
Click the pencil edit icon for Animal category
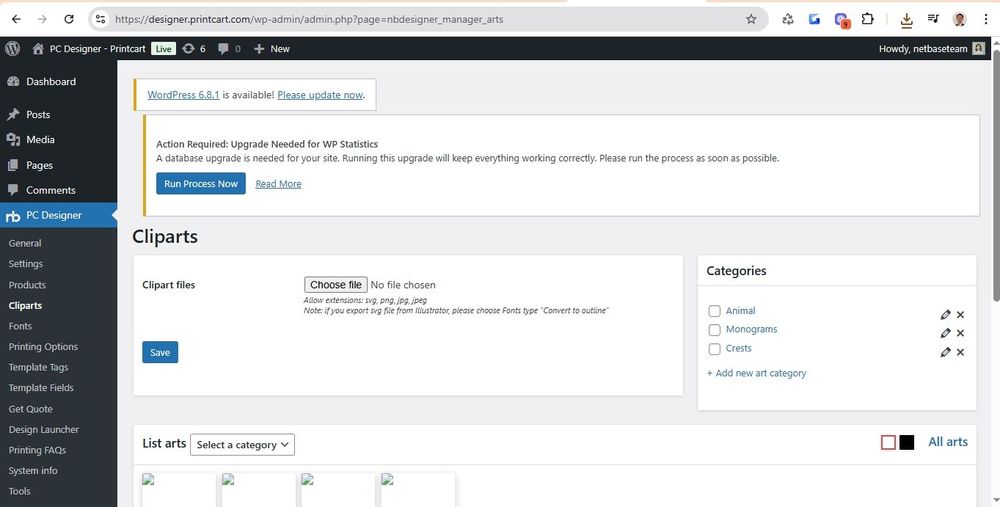coord(945,314)
